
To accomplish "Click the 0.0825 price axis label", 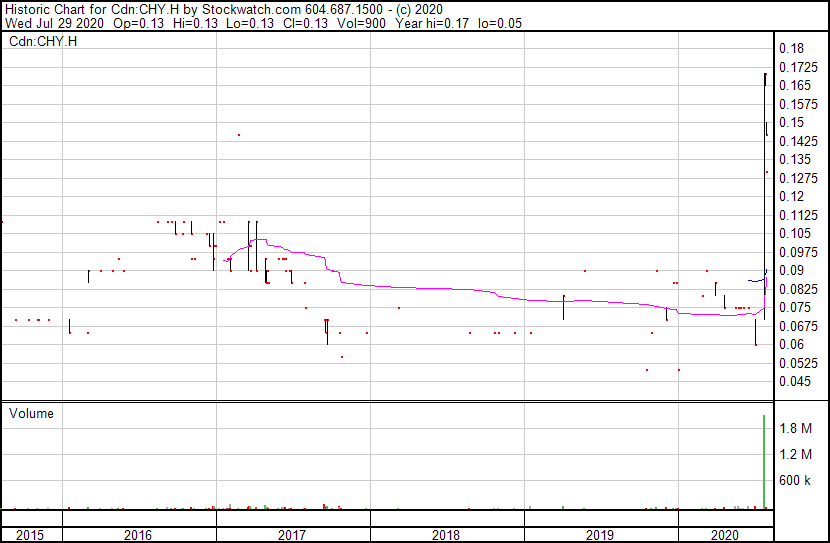I will (798, 289).
